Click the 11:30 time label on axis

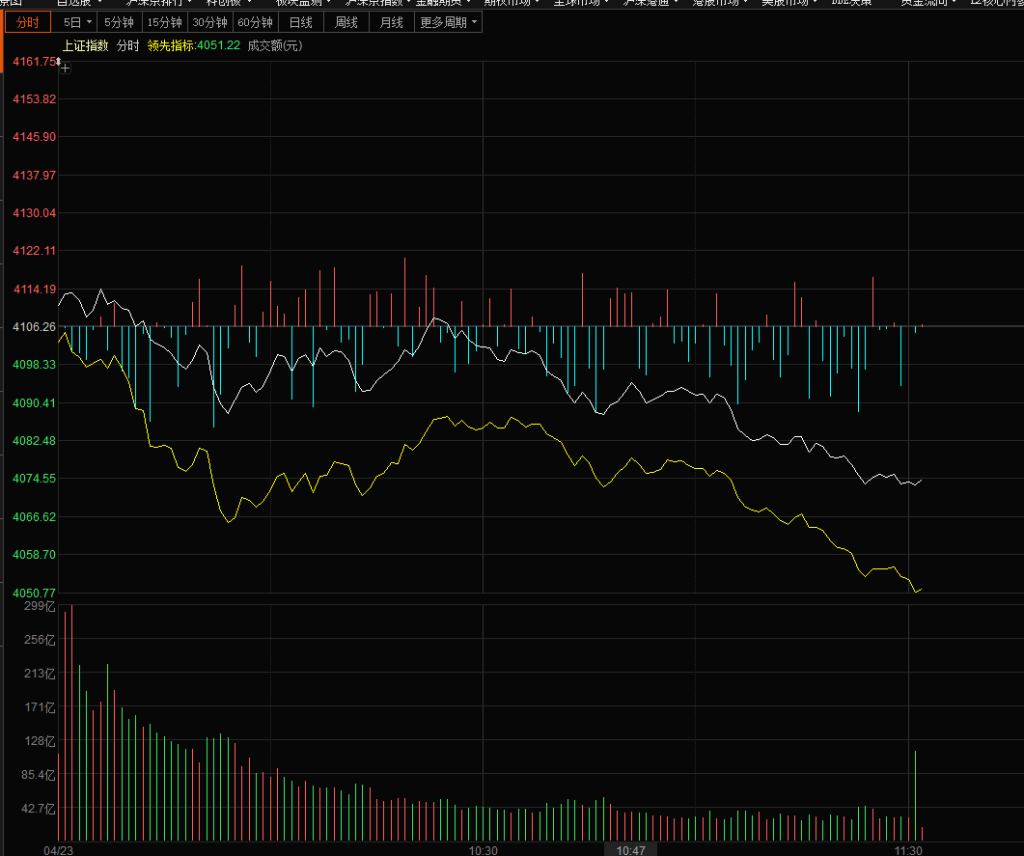(x=907, y=849)
